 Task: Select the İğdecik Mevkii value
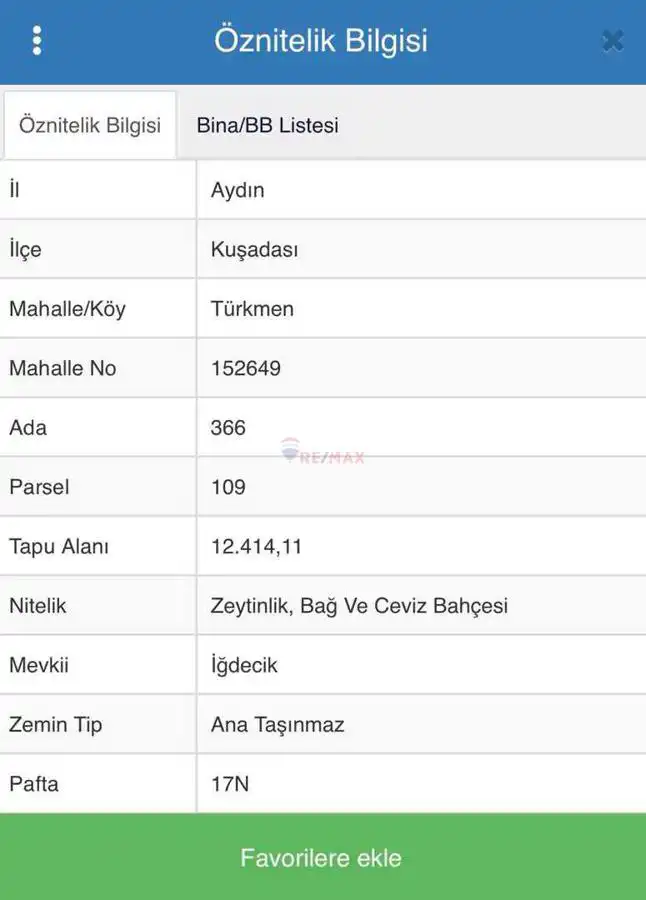244,665
